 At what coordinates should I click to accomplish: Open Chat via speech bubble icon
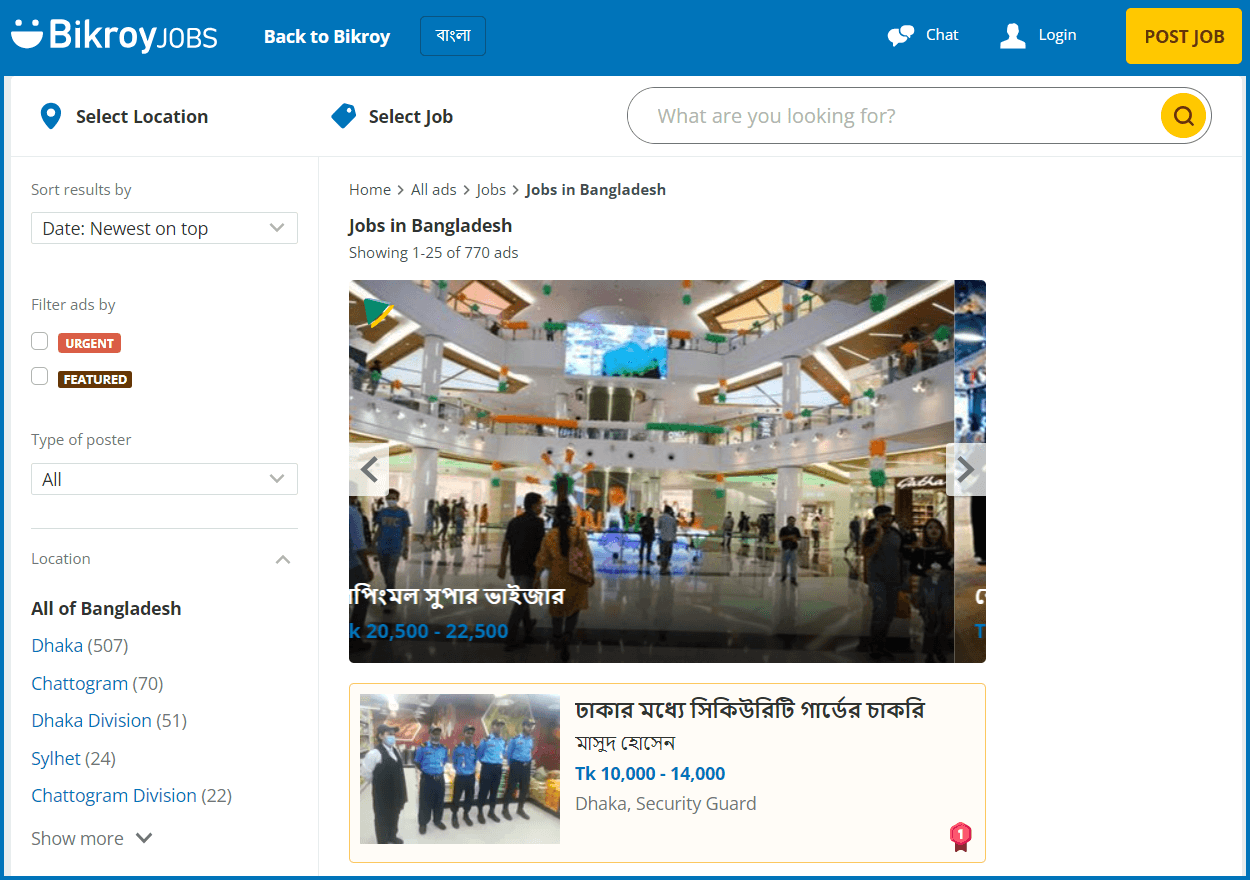[901, 36]
